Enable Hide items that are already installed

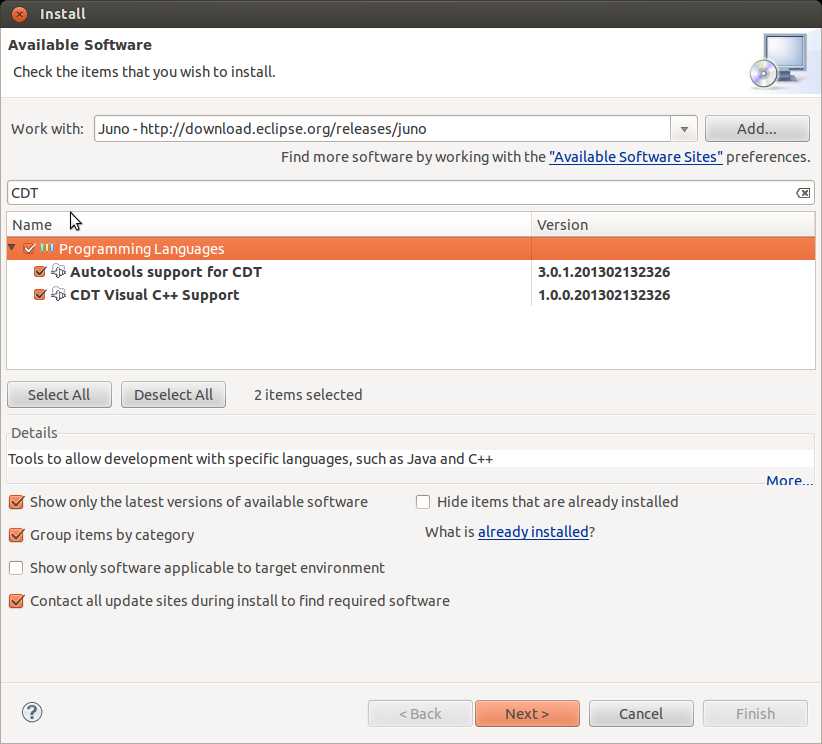point(423,502)
